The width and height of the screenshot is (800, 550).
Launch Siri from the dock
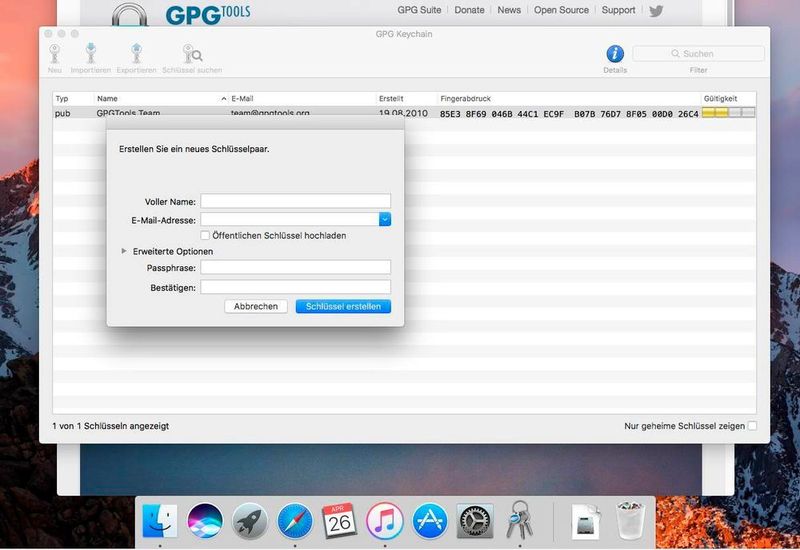[x=205, y=521]
